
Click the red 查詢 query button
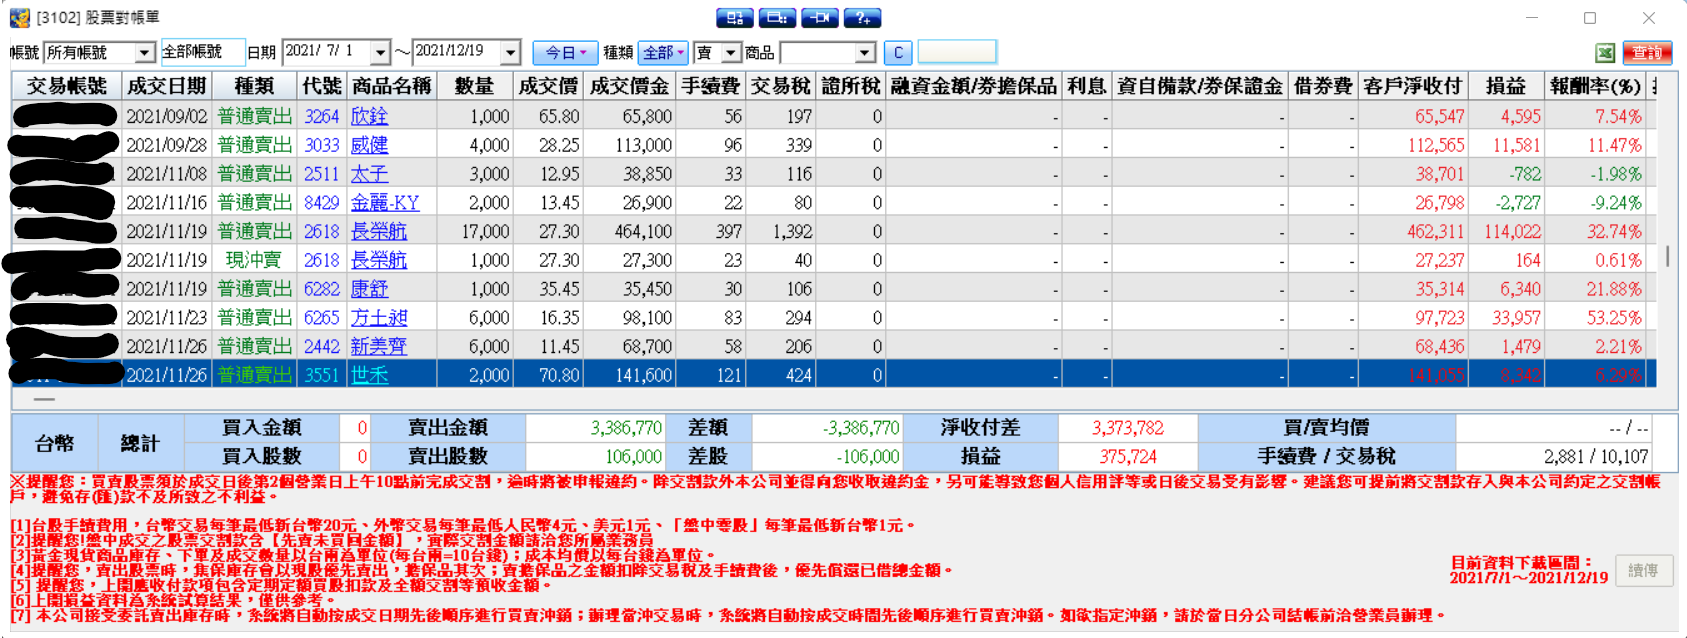(x=1646, y=53)
